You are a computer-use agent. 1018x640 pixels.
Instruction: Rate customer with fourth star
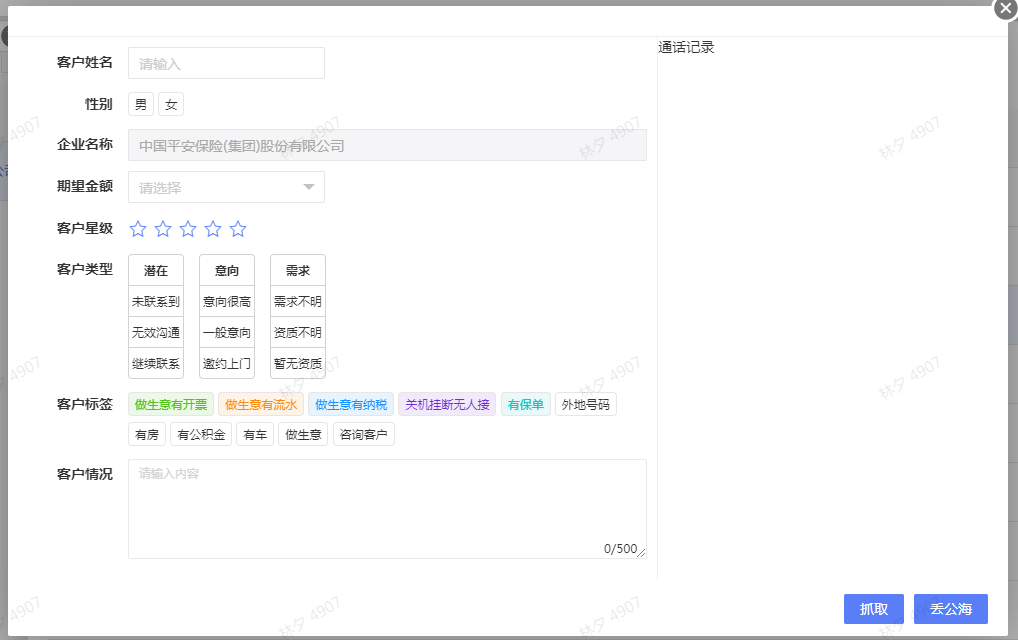(x=213, y=228)
